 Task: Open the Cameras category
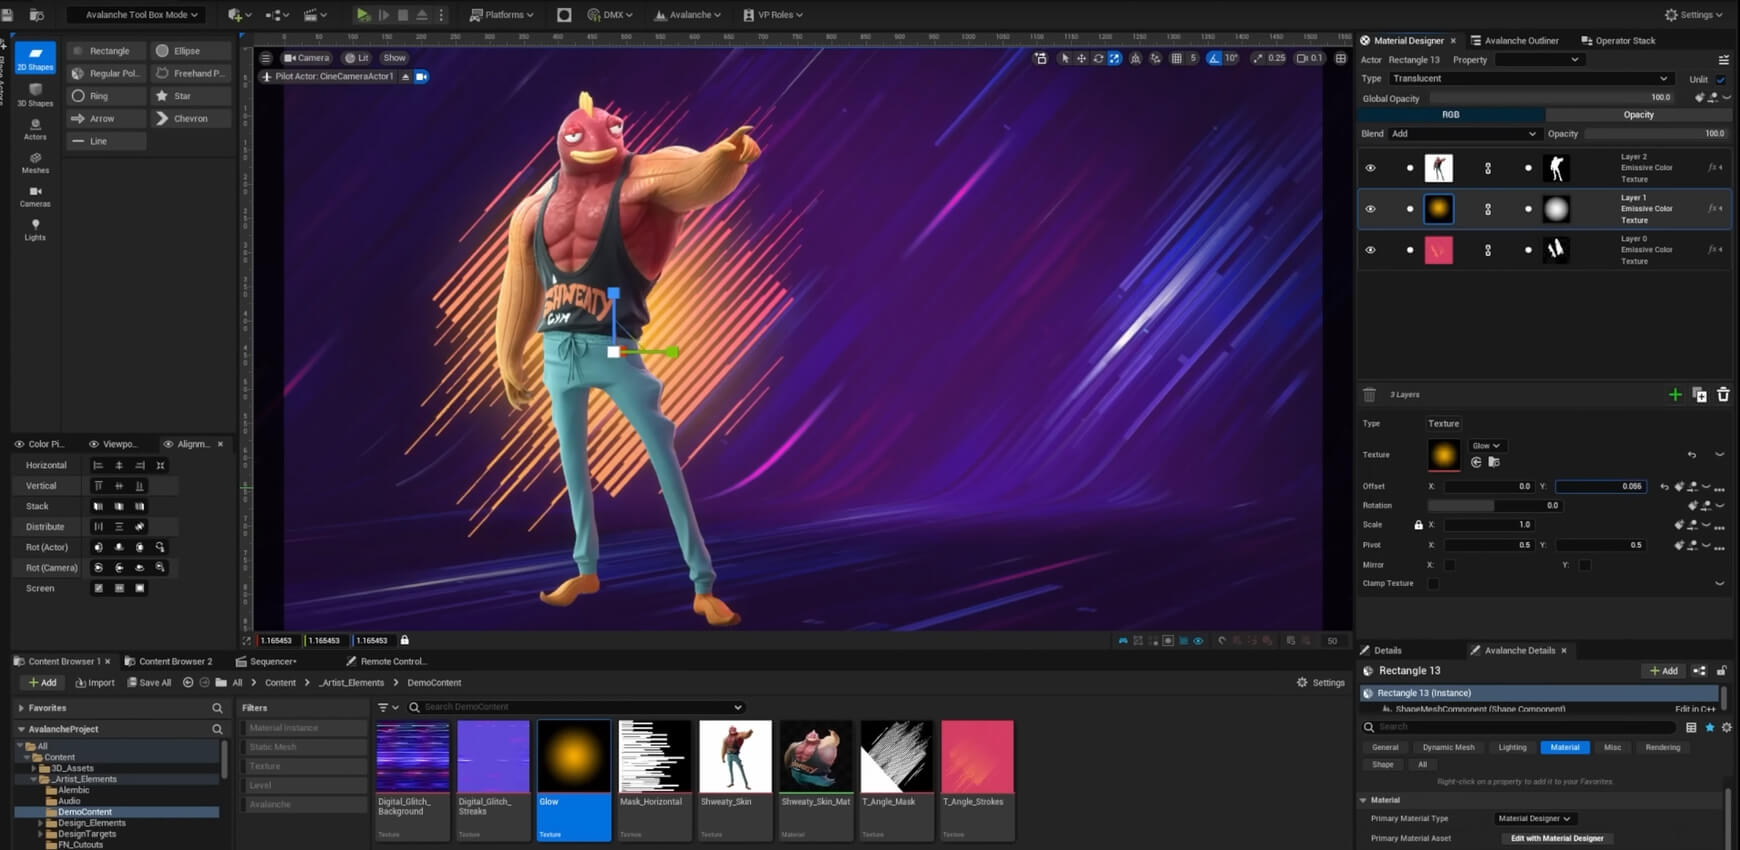click(x=35, y=196)
